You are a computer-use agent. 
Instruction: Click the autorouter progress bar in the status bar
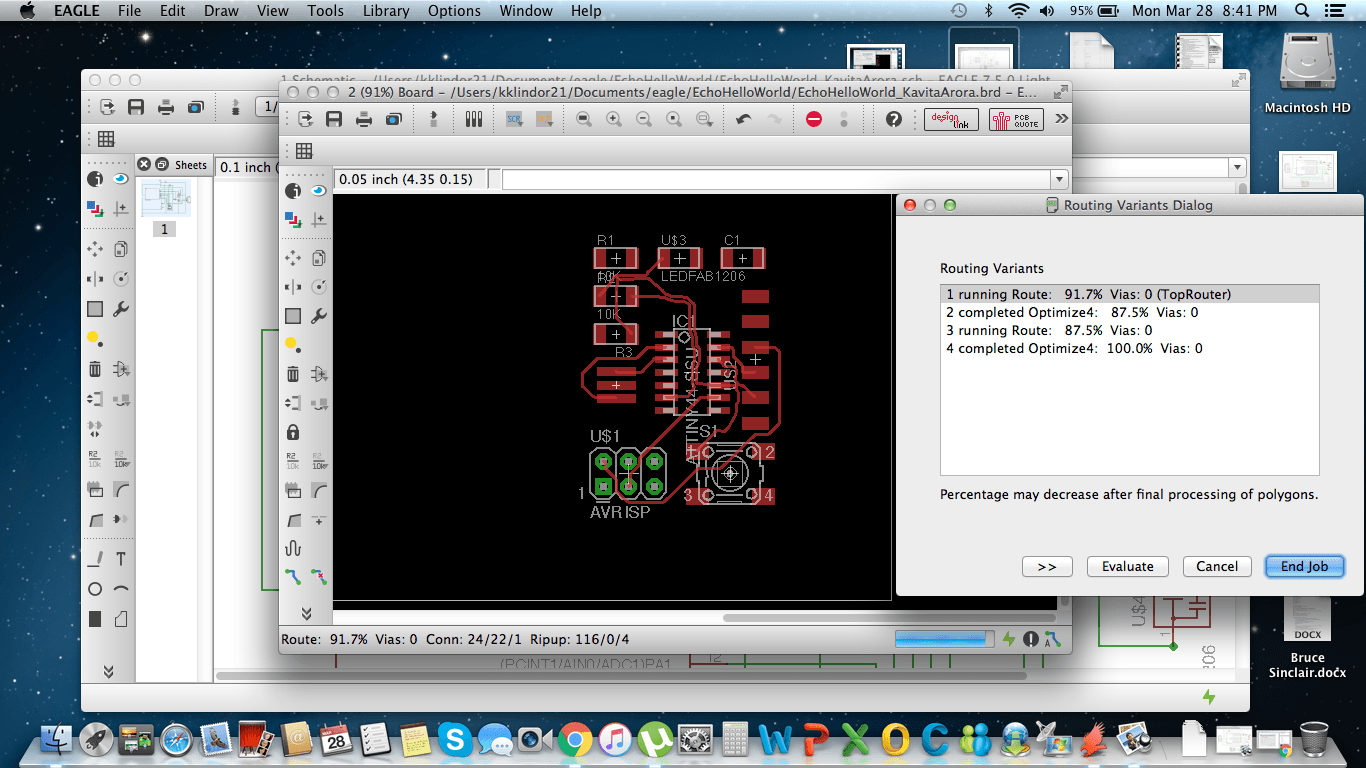(945, 639)
